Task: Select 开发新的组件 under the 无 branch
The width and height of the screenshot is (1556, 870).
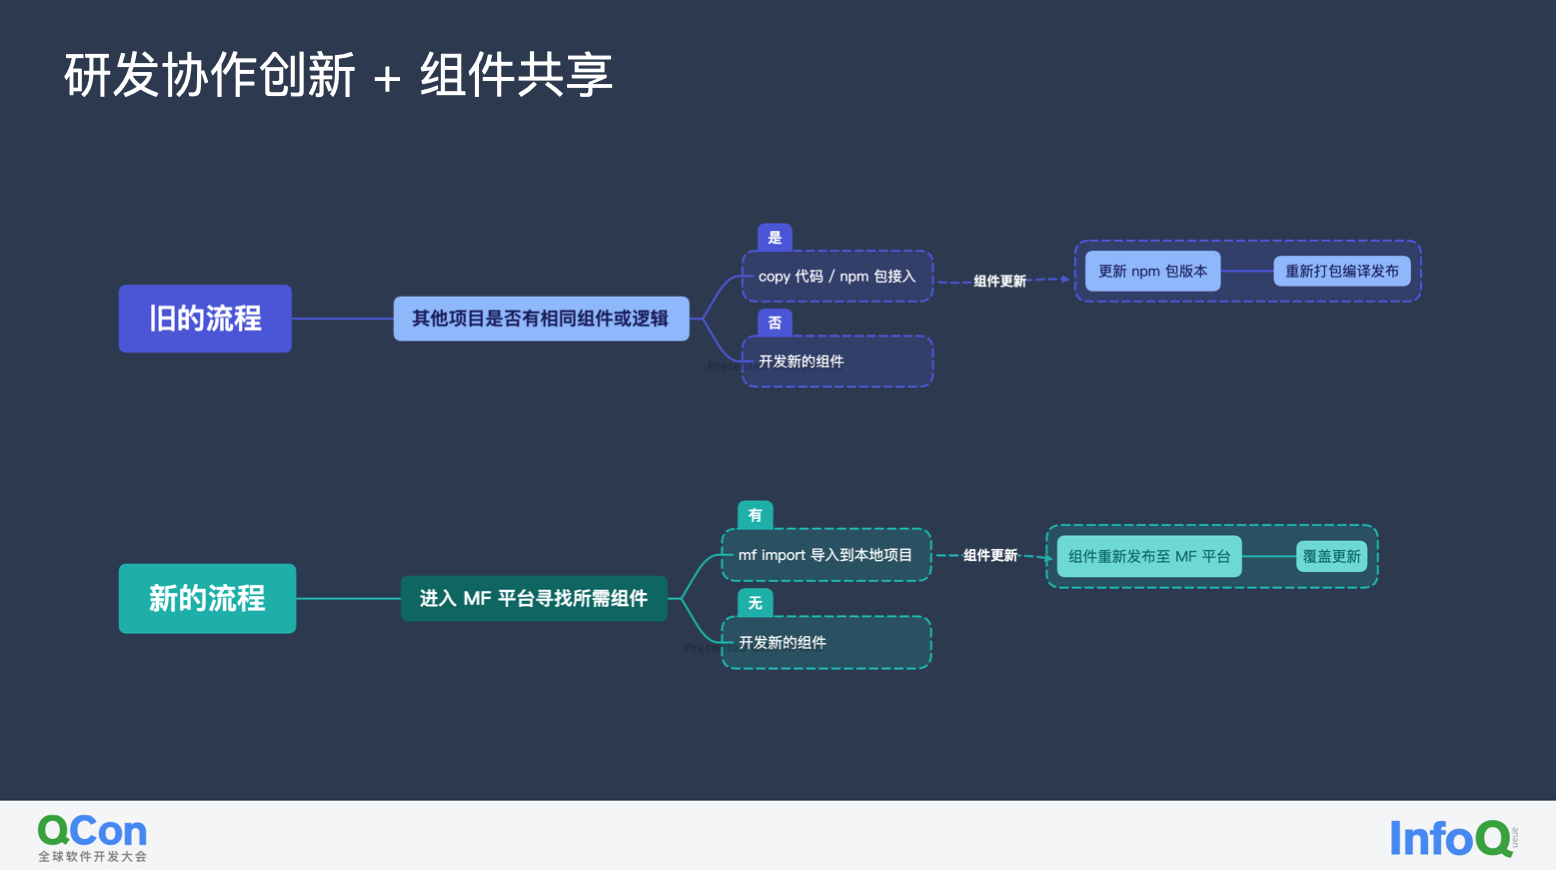Action: click(x=826, y=642)
